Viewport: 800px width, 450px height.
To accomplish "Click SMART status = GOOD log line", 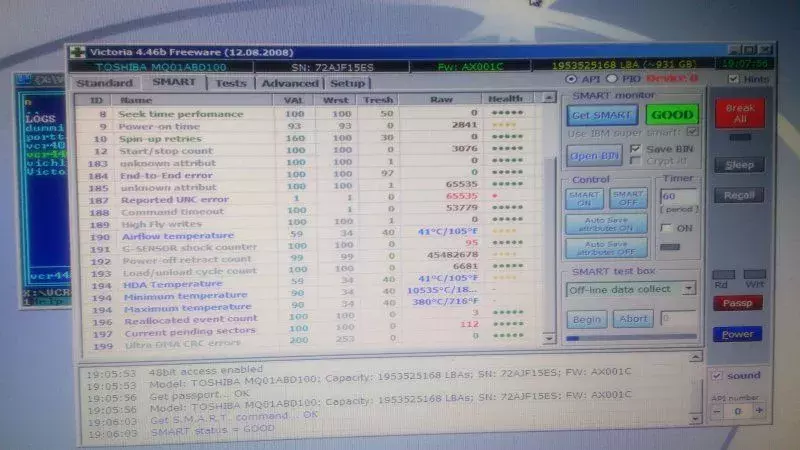I will coord(212,431).
